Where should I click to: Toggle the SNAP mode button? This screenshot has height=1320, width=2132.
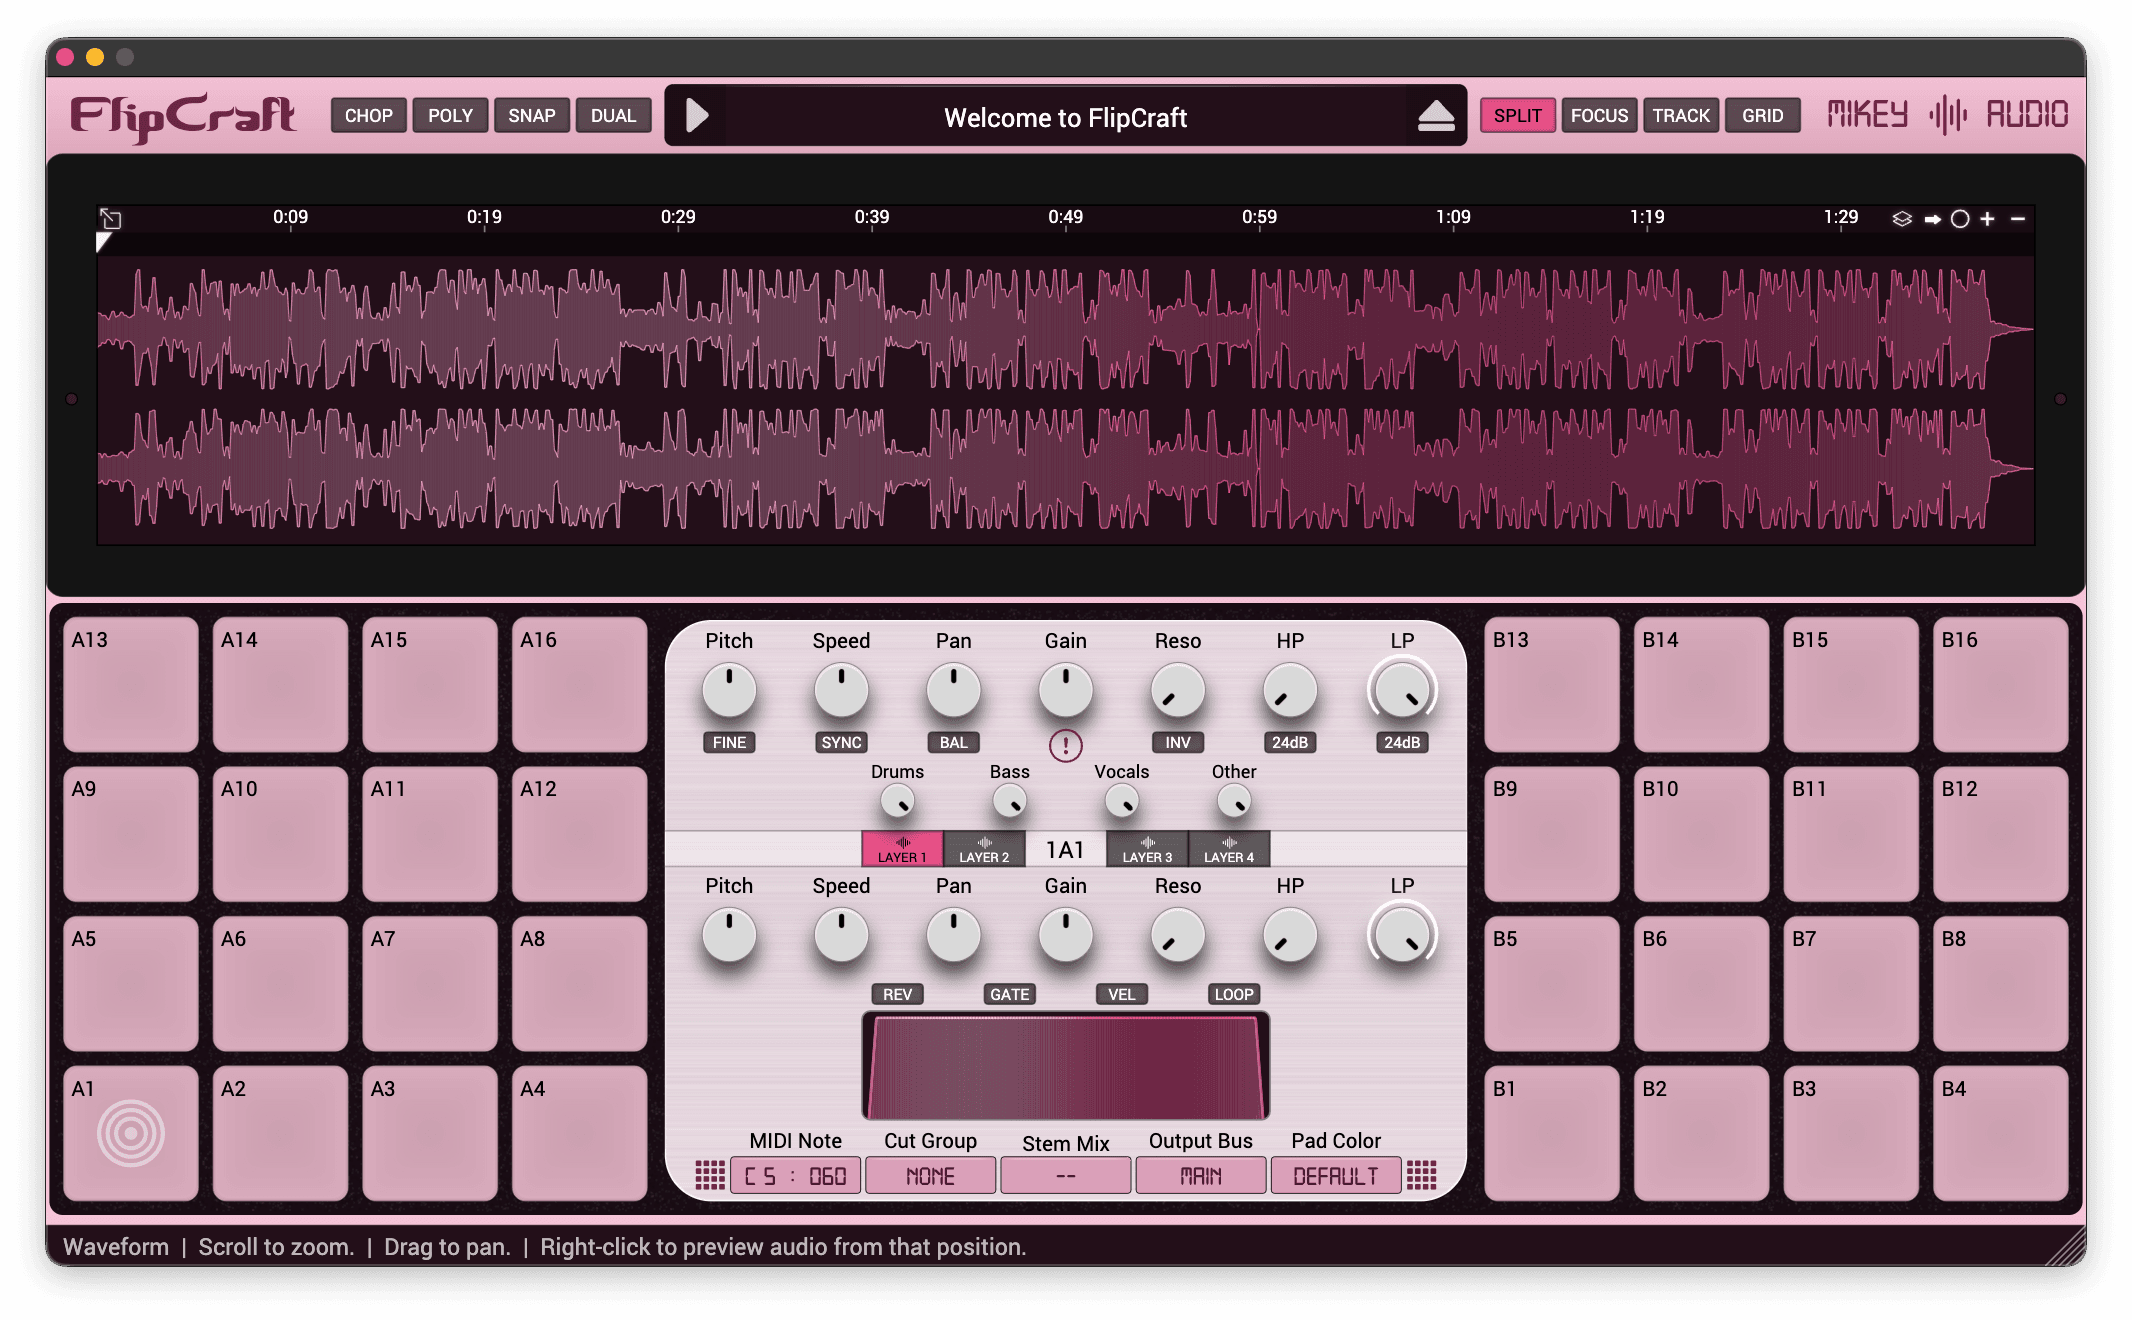click(x=531, y=116)
